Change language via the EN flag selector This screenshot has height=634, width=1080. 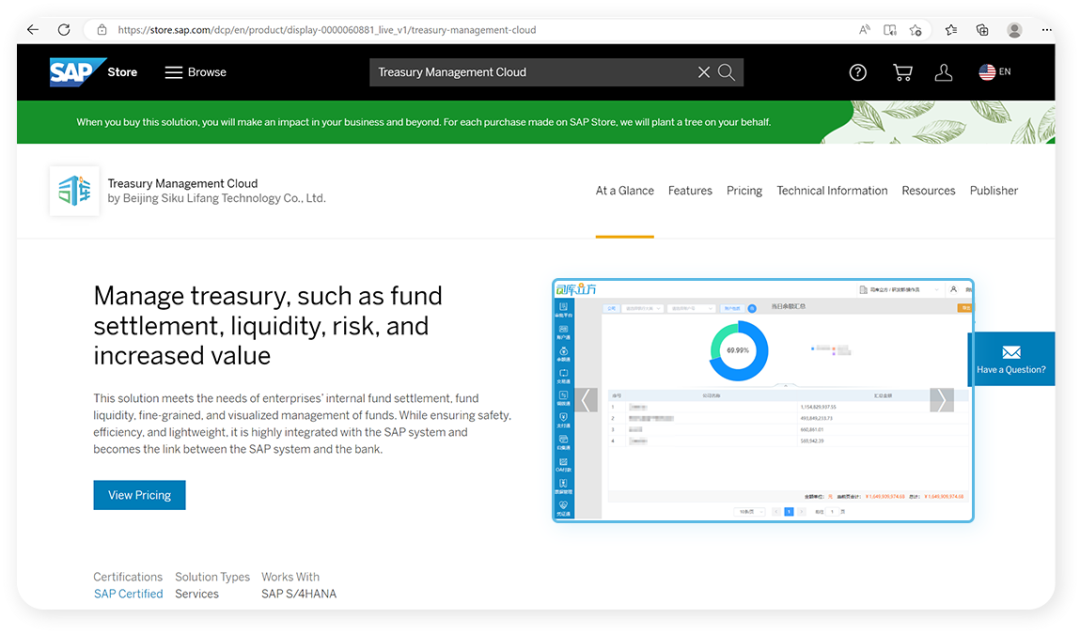point(995,72)
